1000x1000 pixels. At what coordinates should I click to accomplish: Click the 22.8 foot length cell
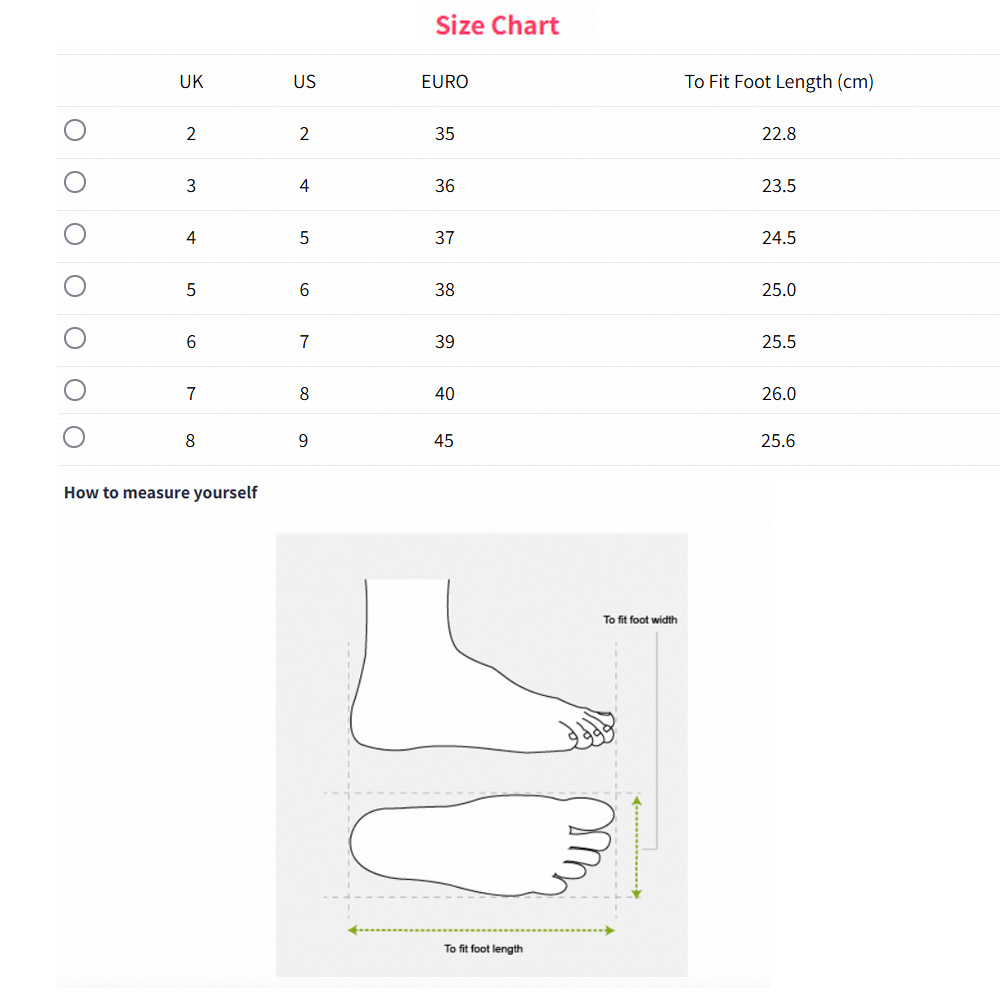(779, 134)
